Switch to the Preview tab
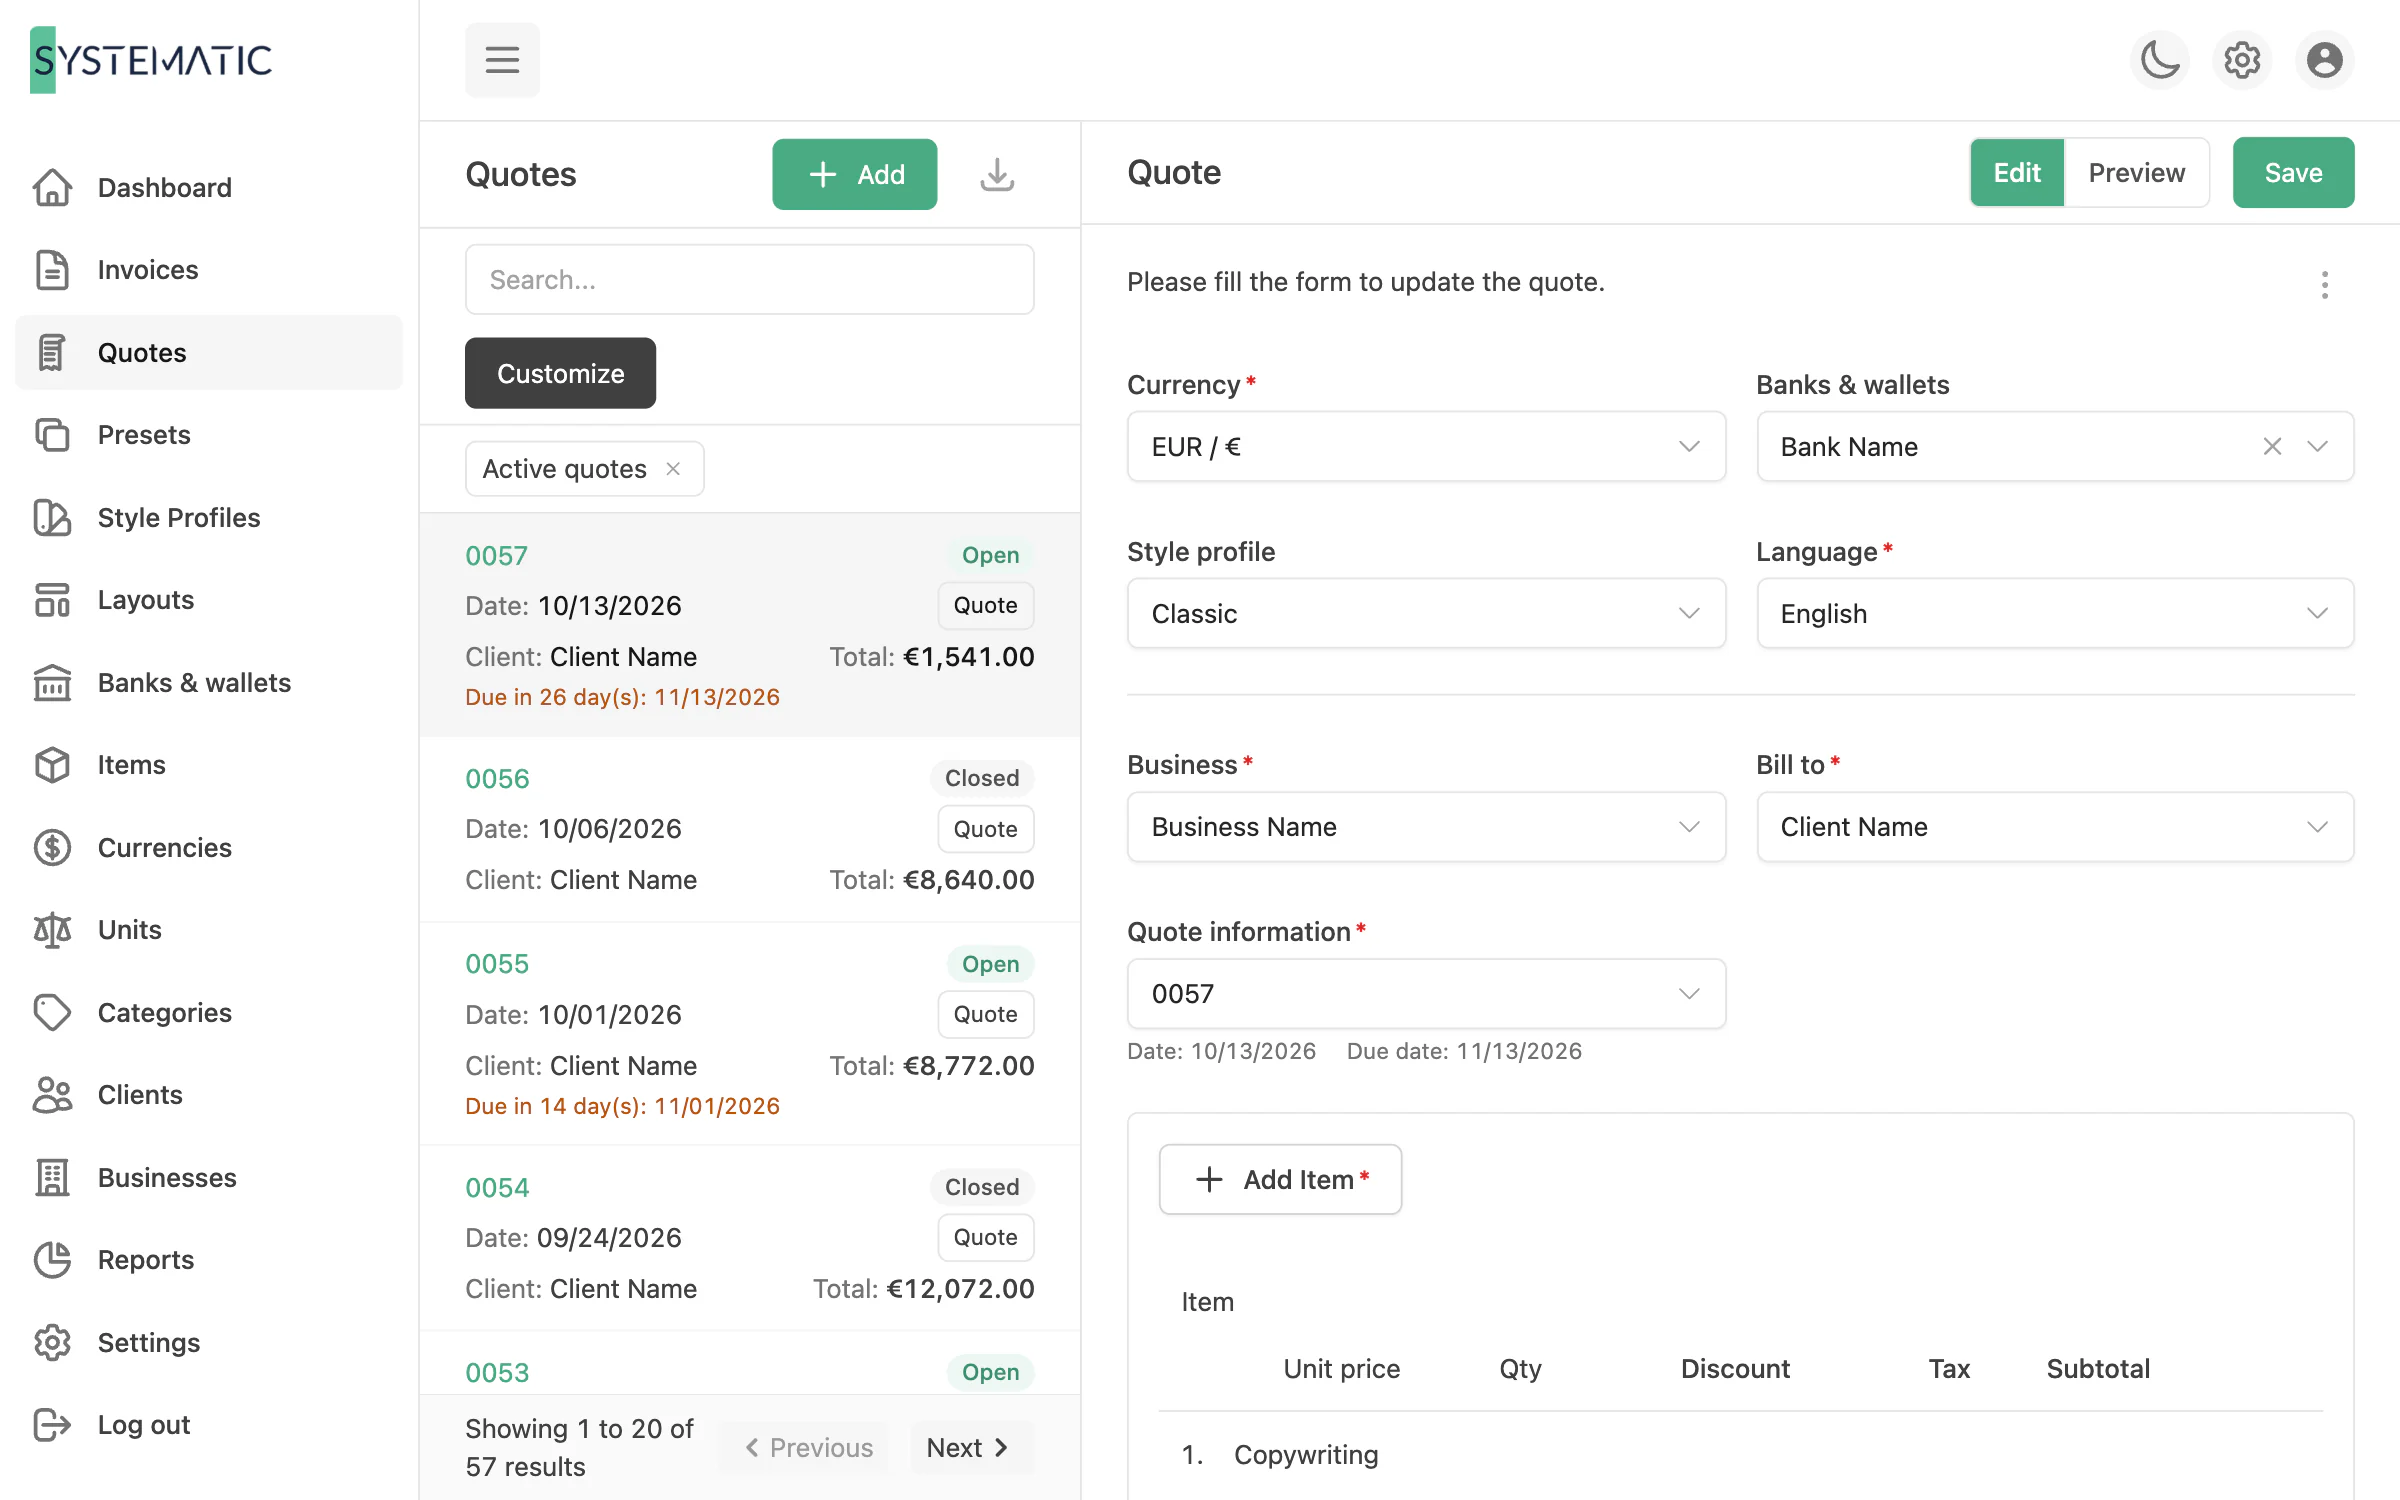2400x1500 pixels. click(2136, 173)
